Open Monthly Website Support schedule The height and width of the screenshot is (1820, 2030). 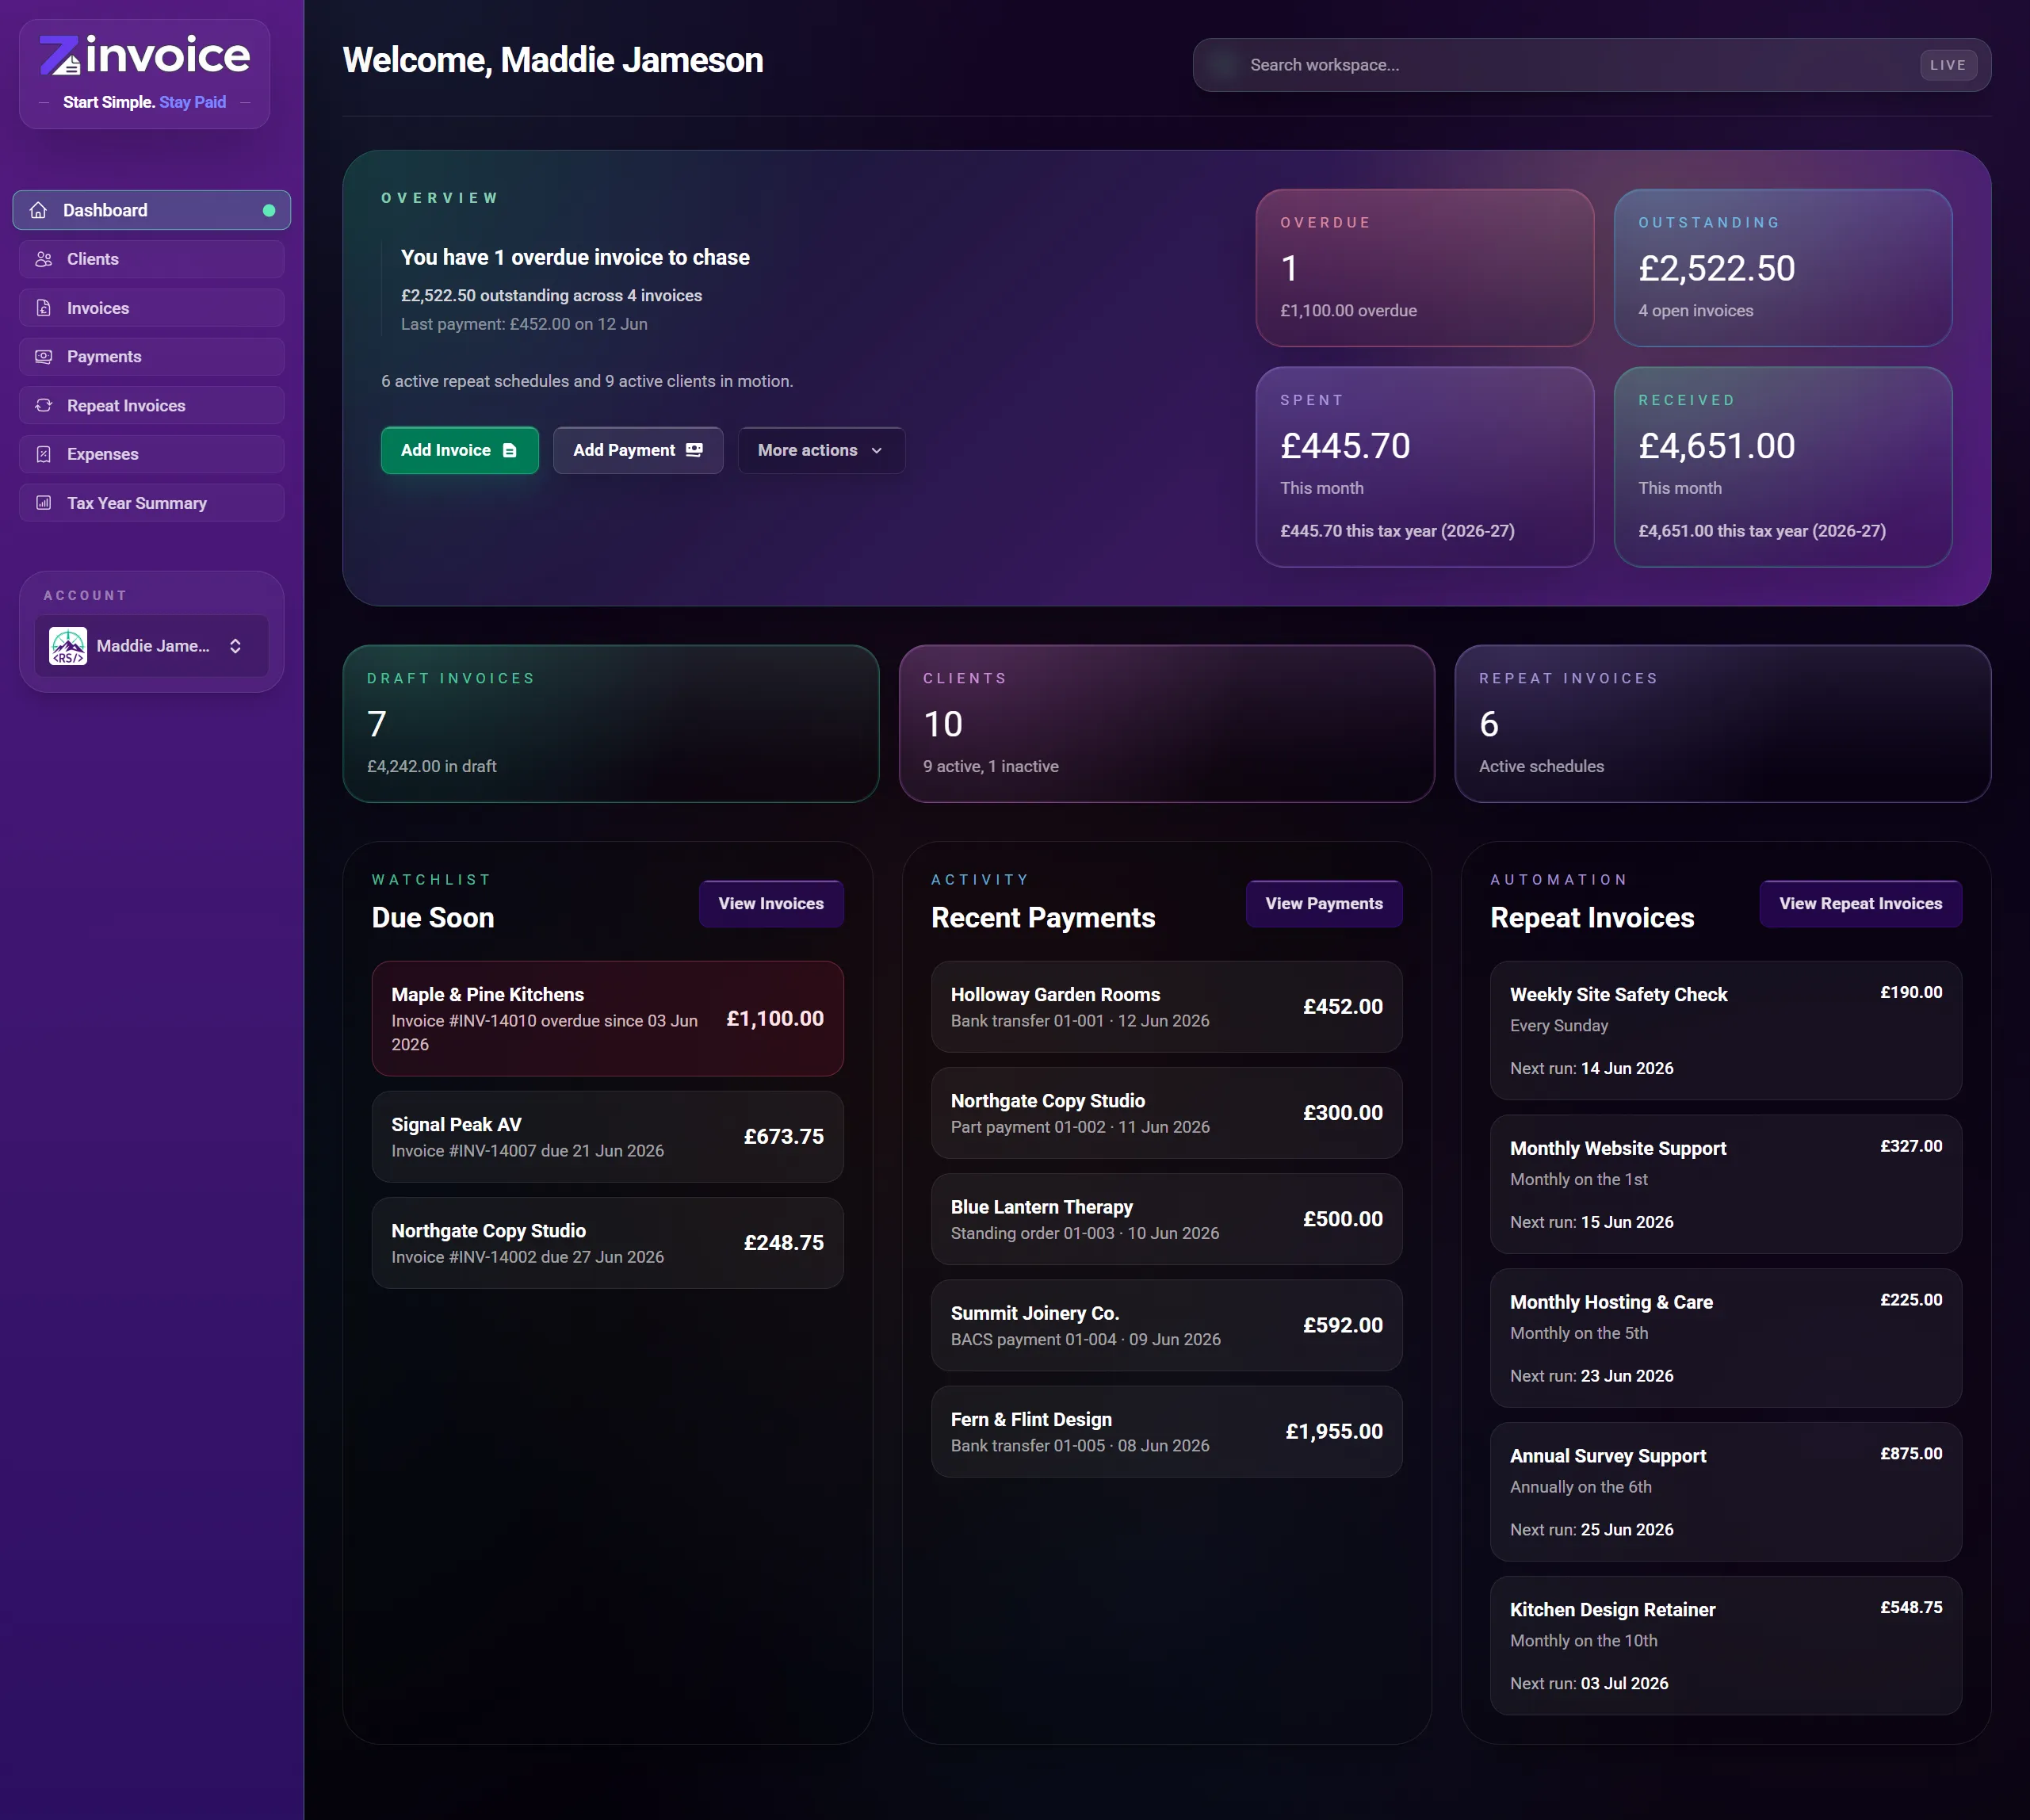[1726, 1185]
